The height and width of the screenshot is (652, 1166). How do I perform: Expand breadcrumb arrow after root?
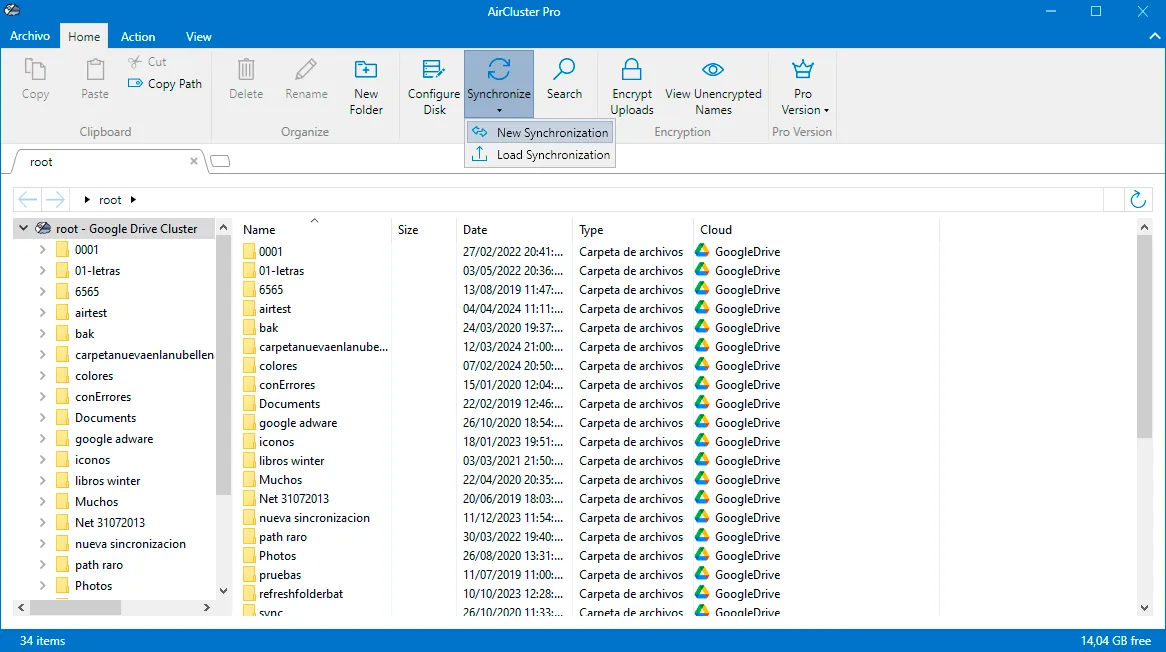pos(133,199)
